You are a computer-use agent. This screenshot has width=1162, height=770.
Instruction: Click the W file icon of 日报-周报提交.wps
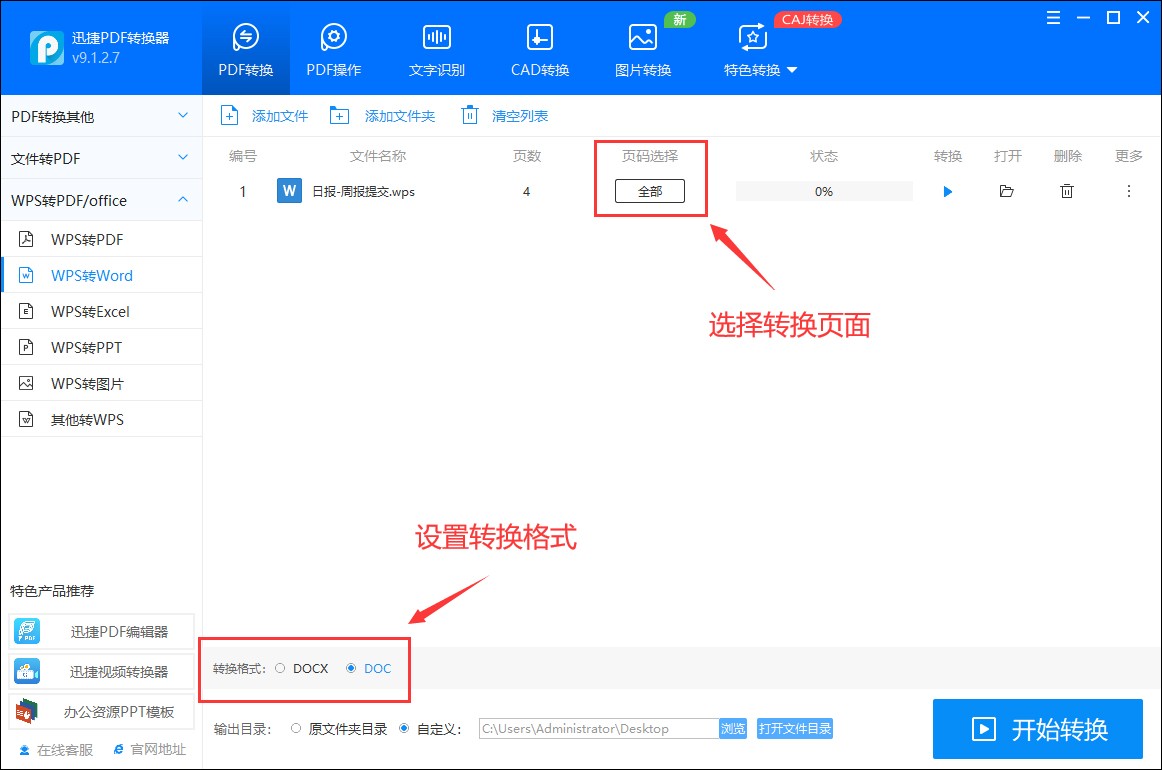pyautogui.click(x=289, y=190)
